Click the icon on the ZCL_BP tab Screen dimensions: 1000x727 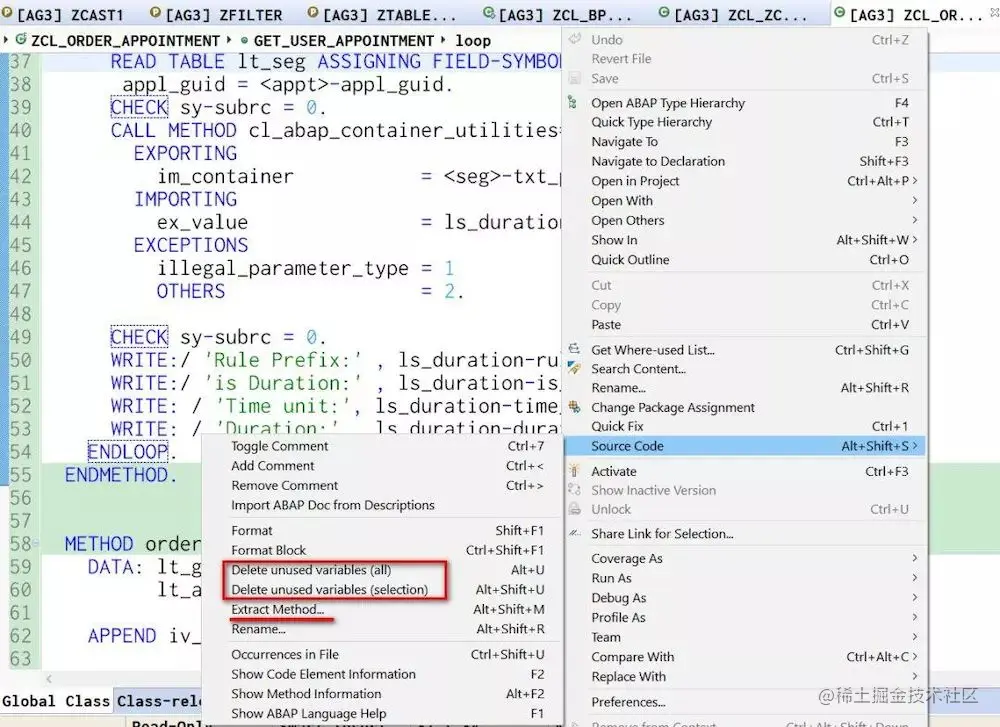tap(489, 13)
